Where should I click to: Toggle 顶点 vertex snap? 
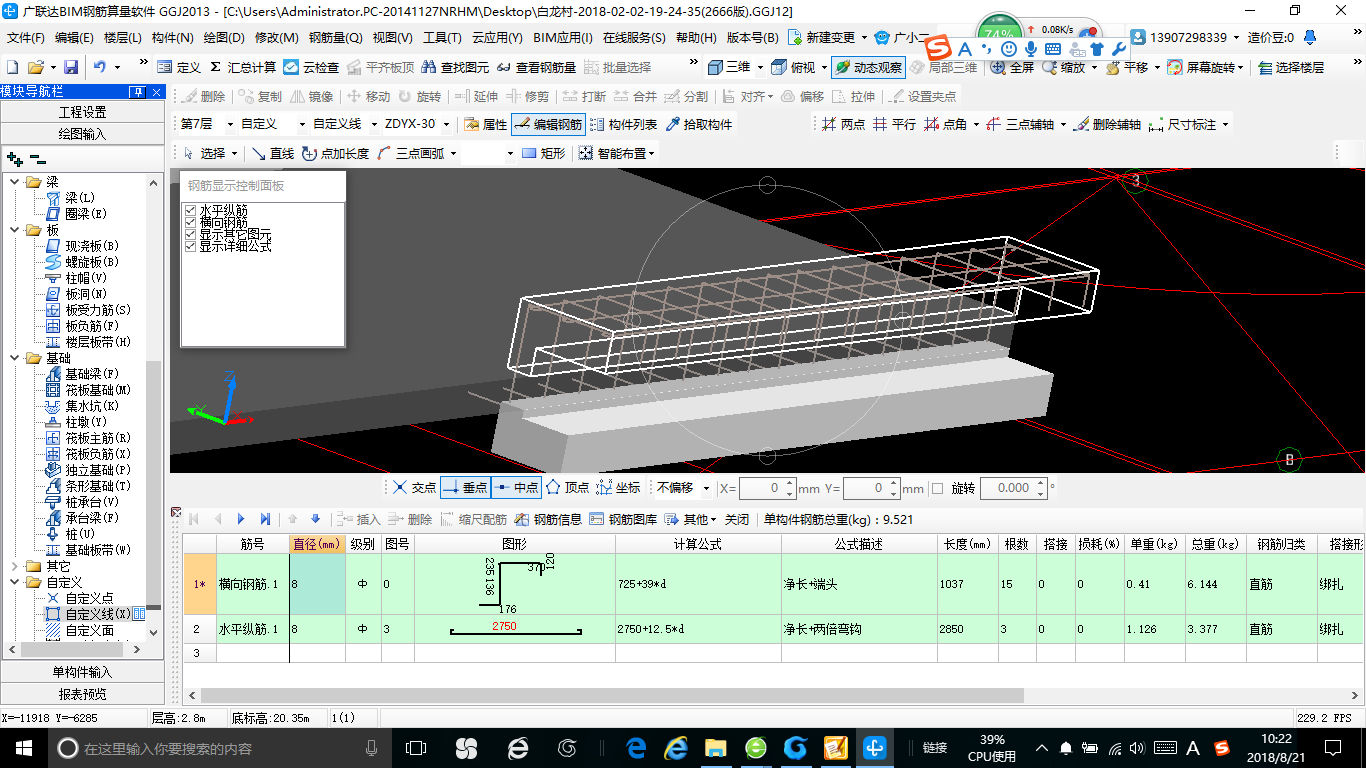coord(567,488)
